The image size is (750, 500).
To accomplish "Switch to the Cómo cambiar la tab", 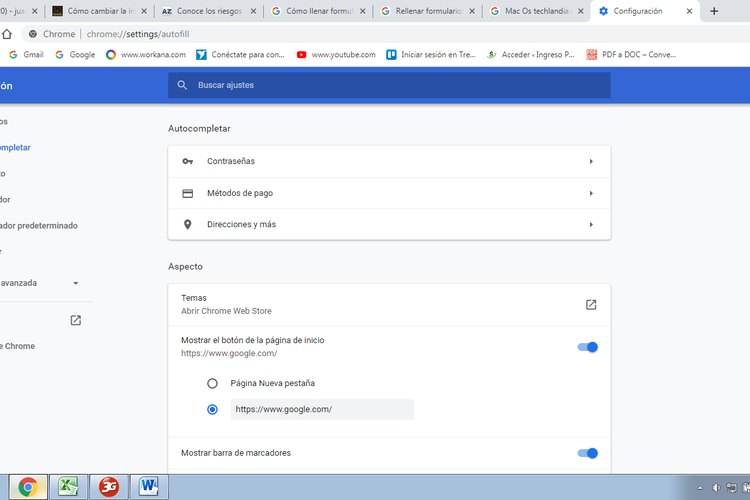I will [99, 11].
